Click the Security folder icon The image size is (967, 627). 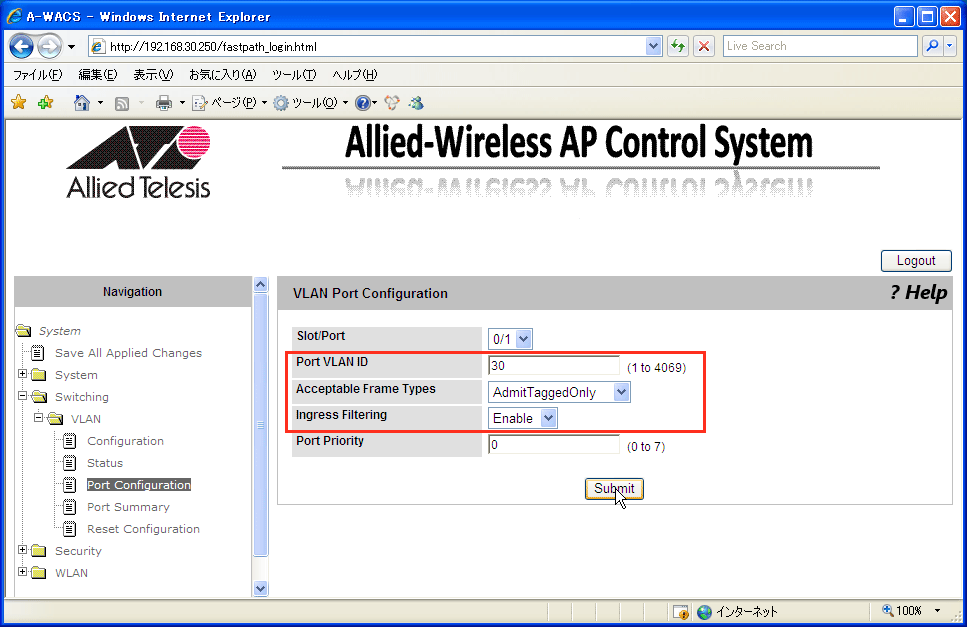pyautogui.click(x=39, y=551)
